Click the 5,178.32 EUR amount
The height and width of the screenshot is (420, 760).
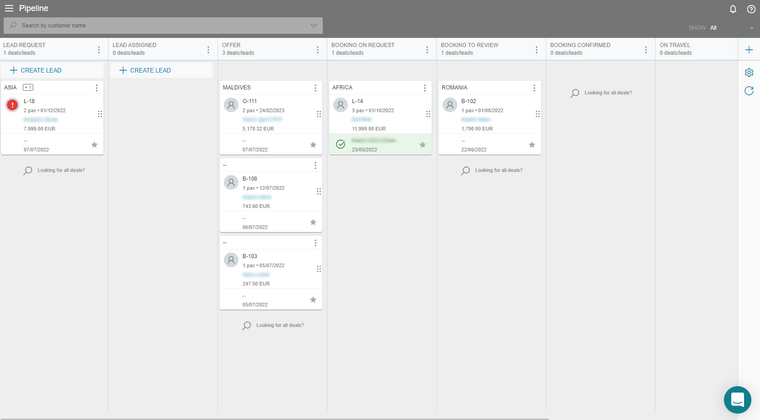pyautogui.click(x=258, y=129)
